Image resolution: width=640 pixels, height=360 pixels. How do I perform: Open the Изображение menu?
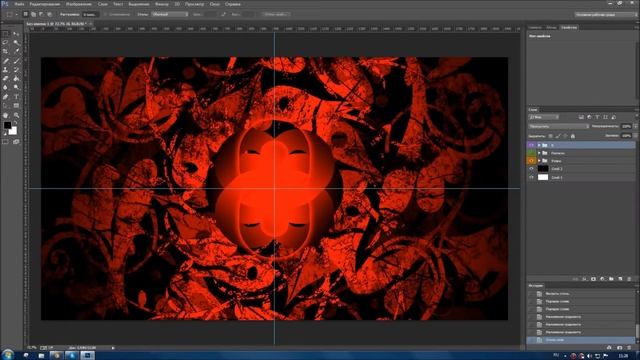pyautogui.click(x=79, y=4)
